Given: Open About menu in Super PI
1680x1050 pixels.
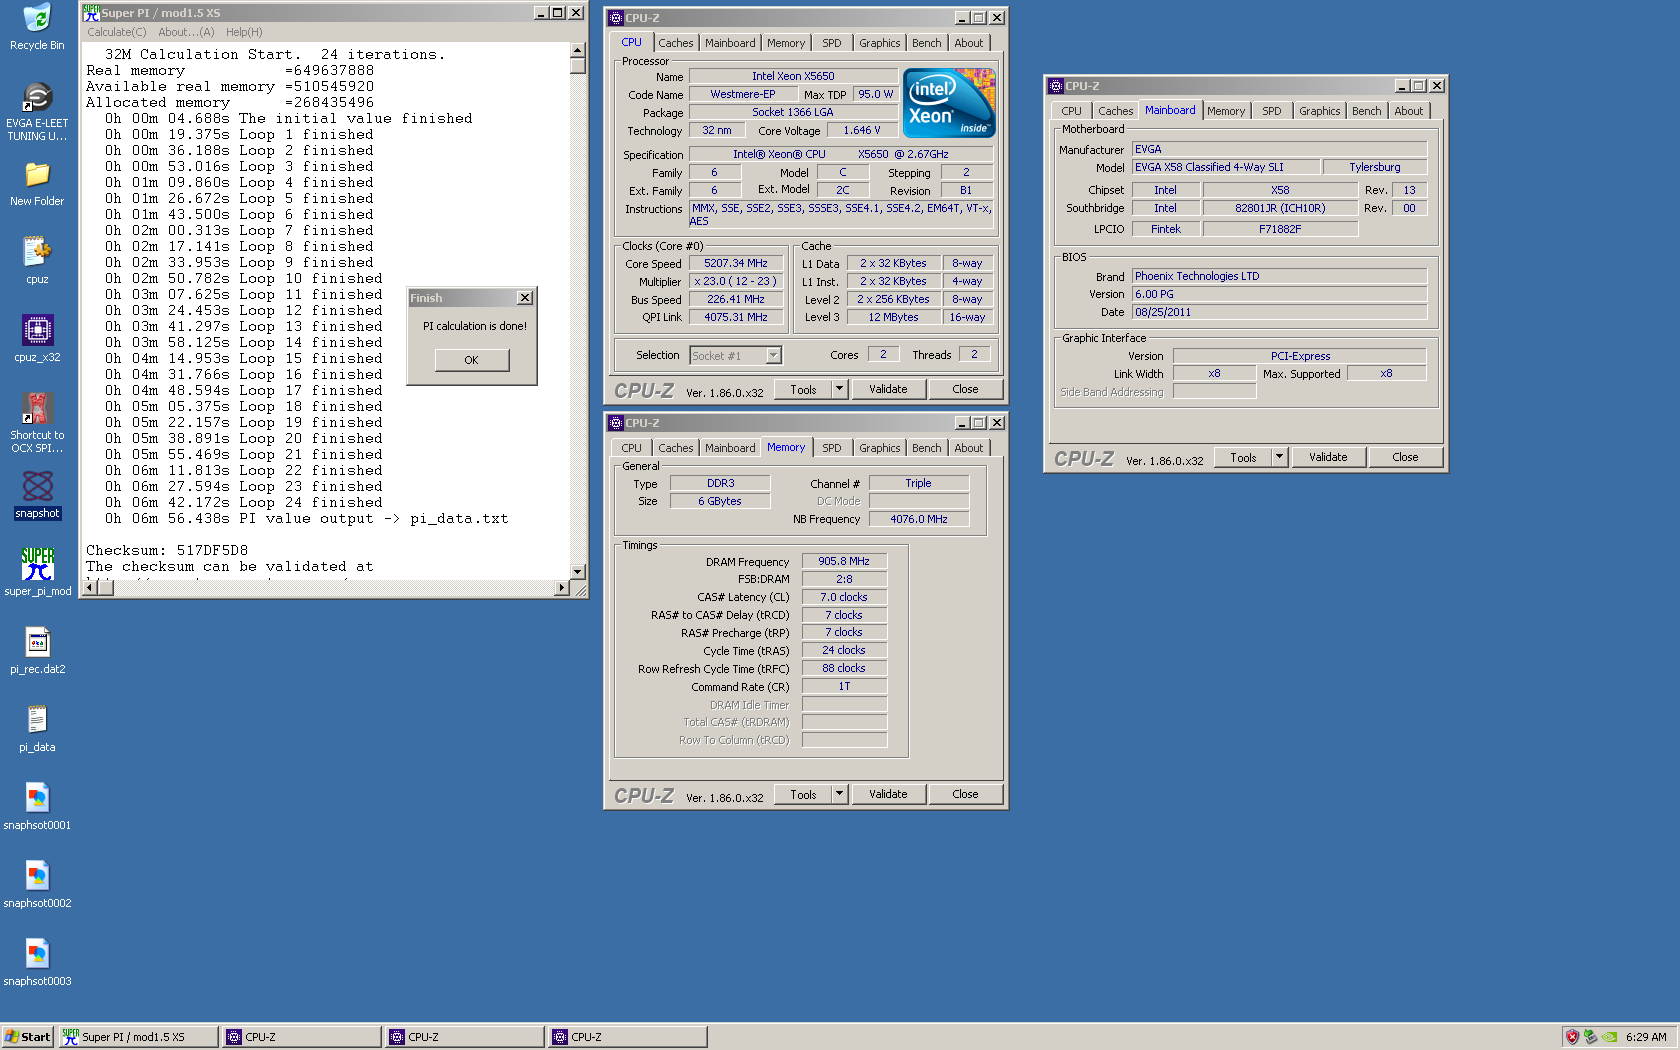Looking at the screenshot, I should 186,32.
